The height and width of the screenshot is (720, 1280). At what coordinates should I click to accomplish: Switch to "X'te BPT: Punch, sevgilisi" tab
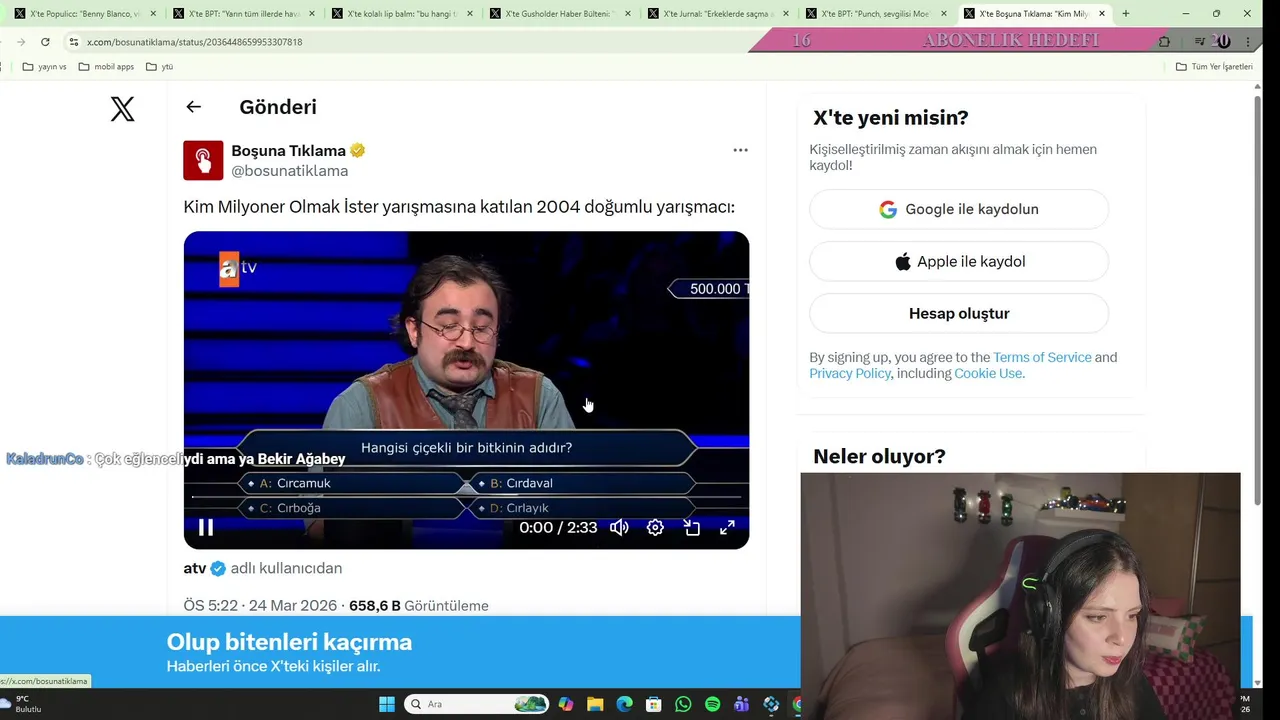[x=877, y=14]
